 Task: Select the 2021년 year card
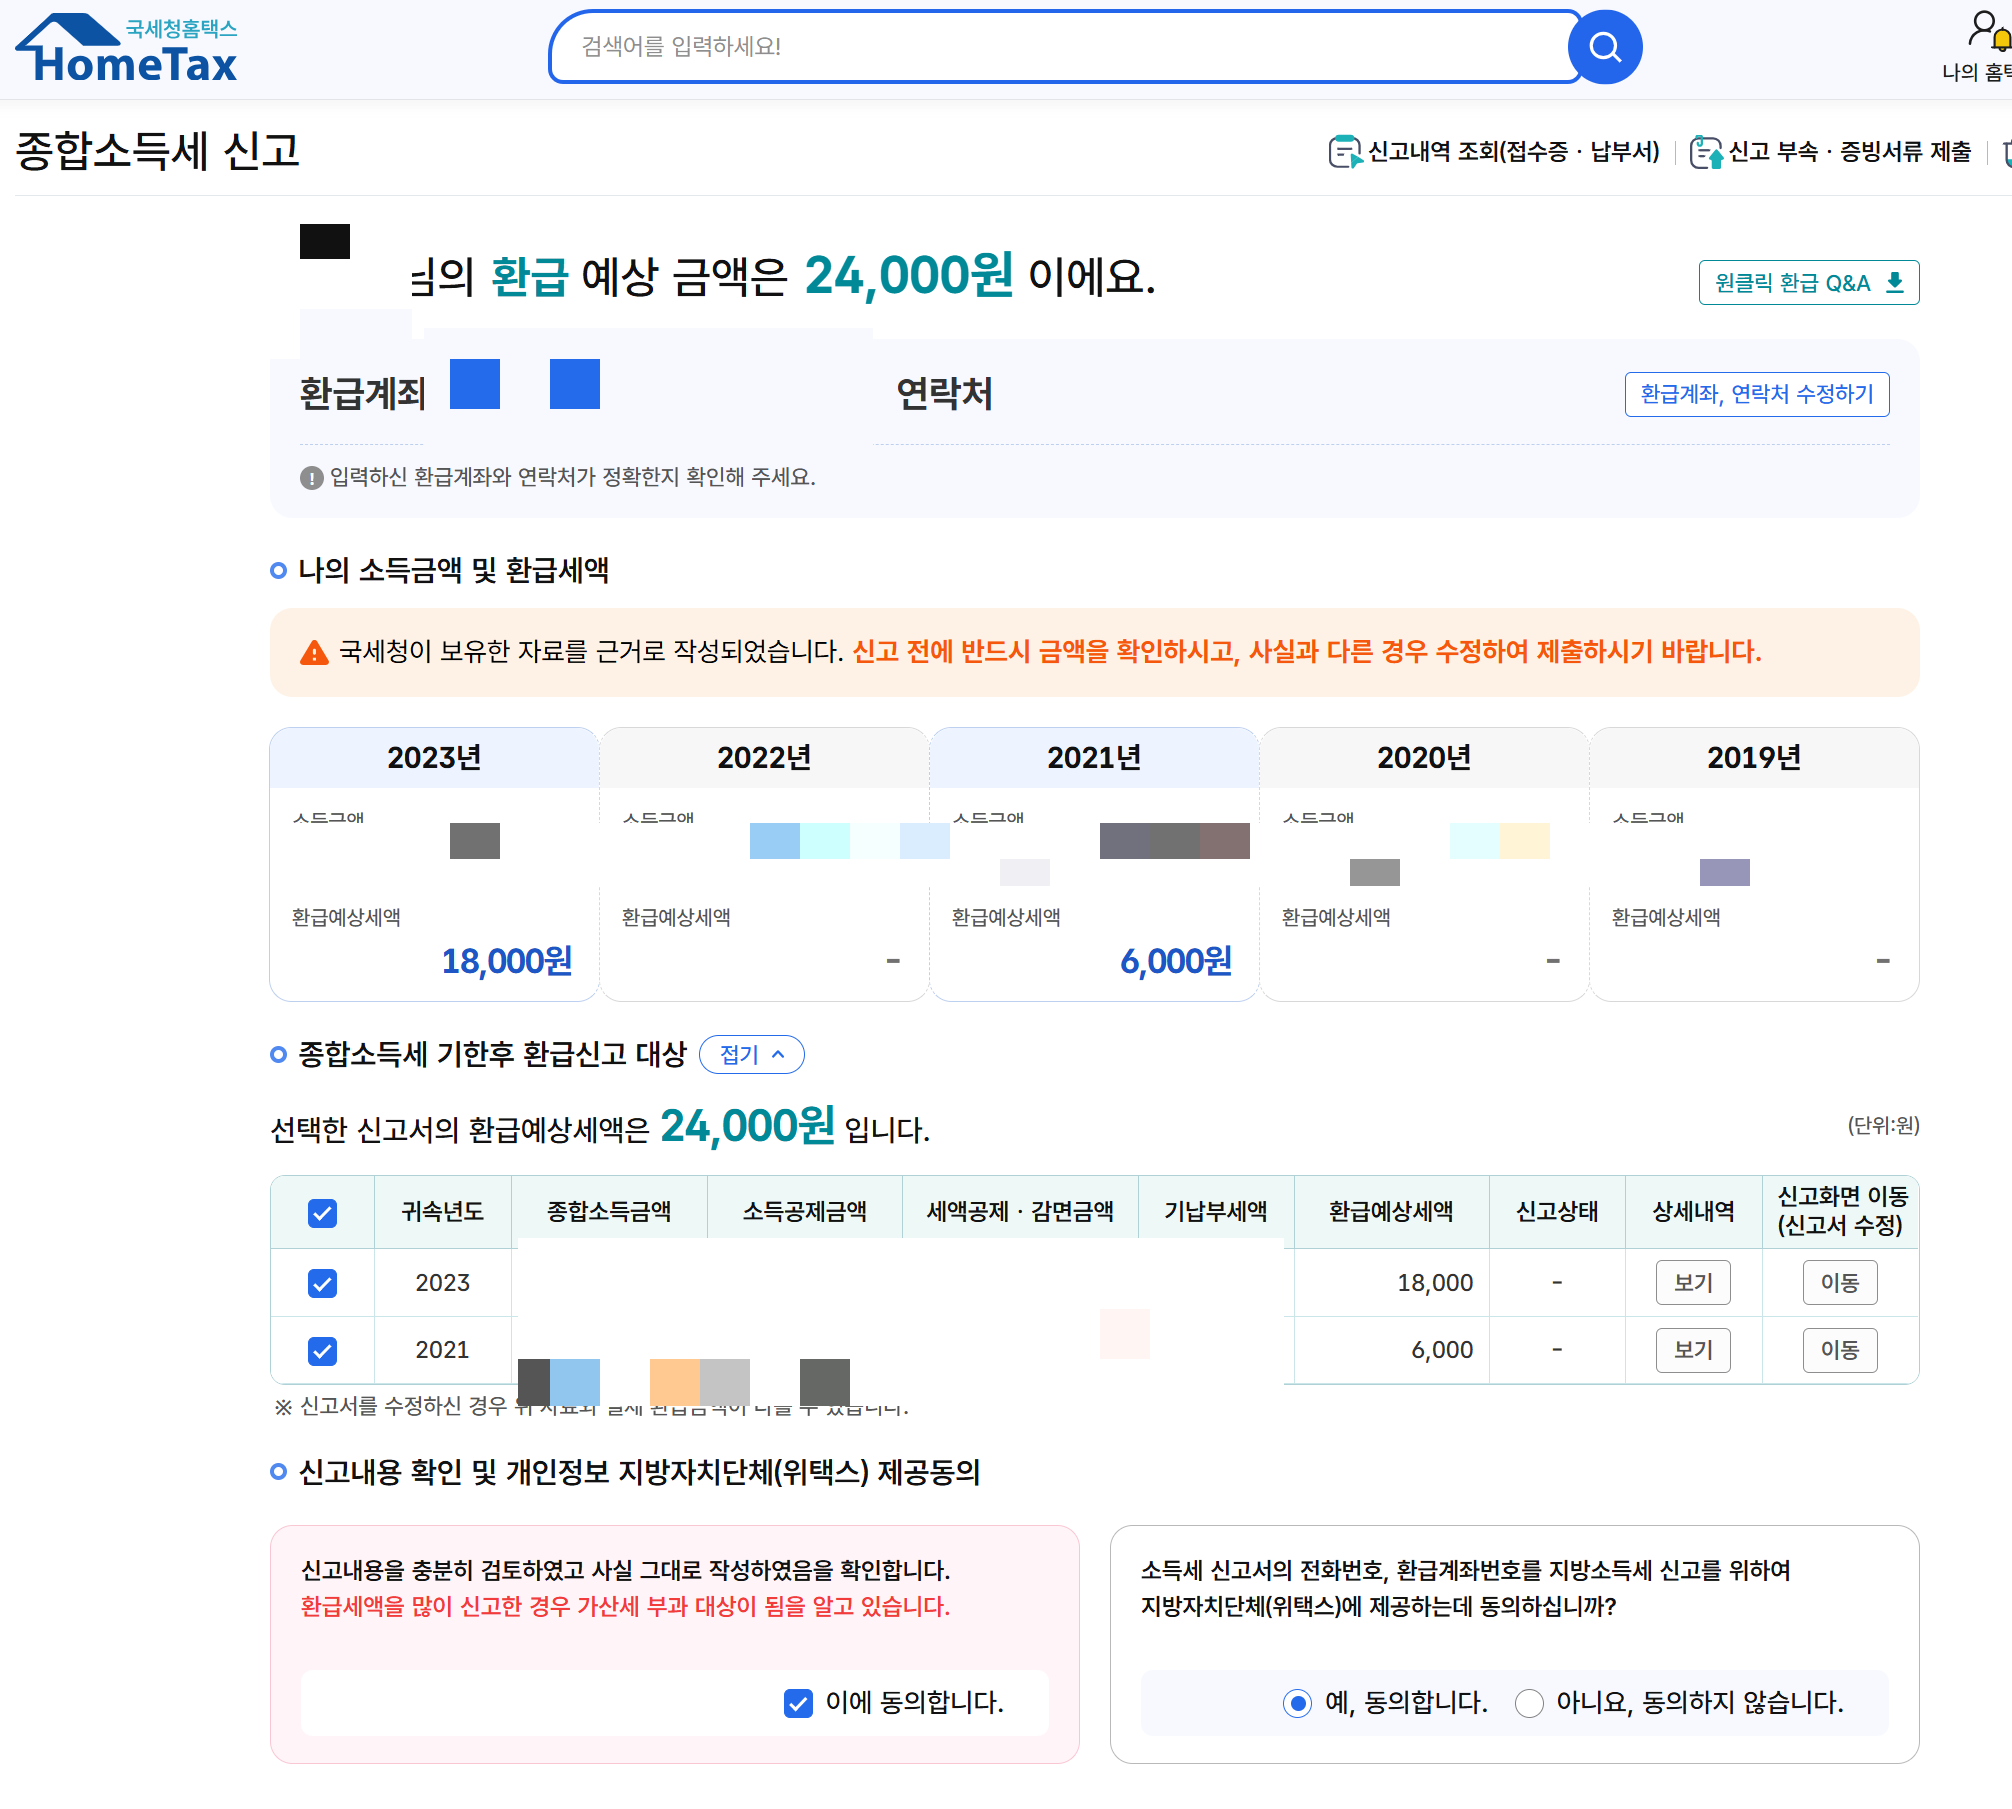point(1094,758)
